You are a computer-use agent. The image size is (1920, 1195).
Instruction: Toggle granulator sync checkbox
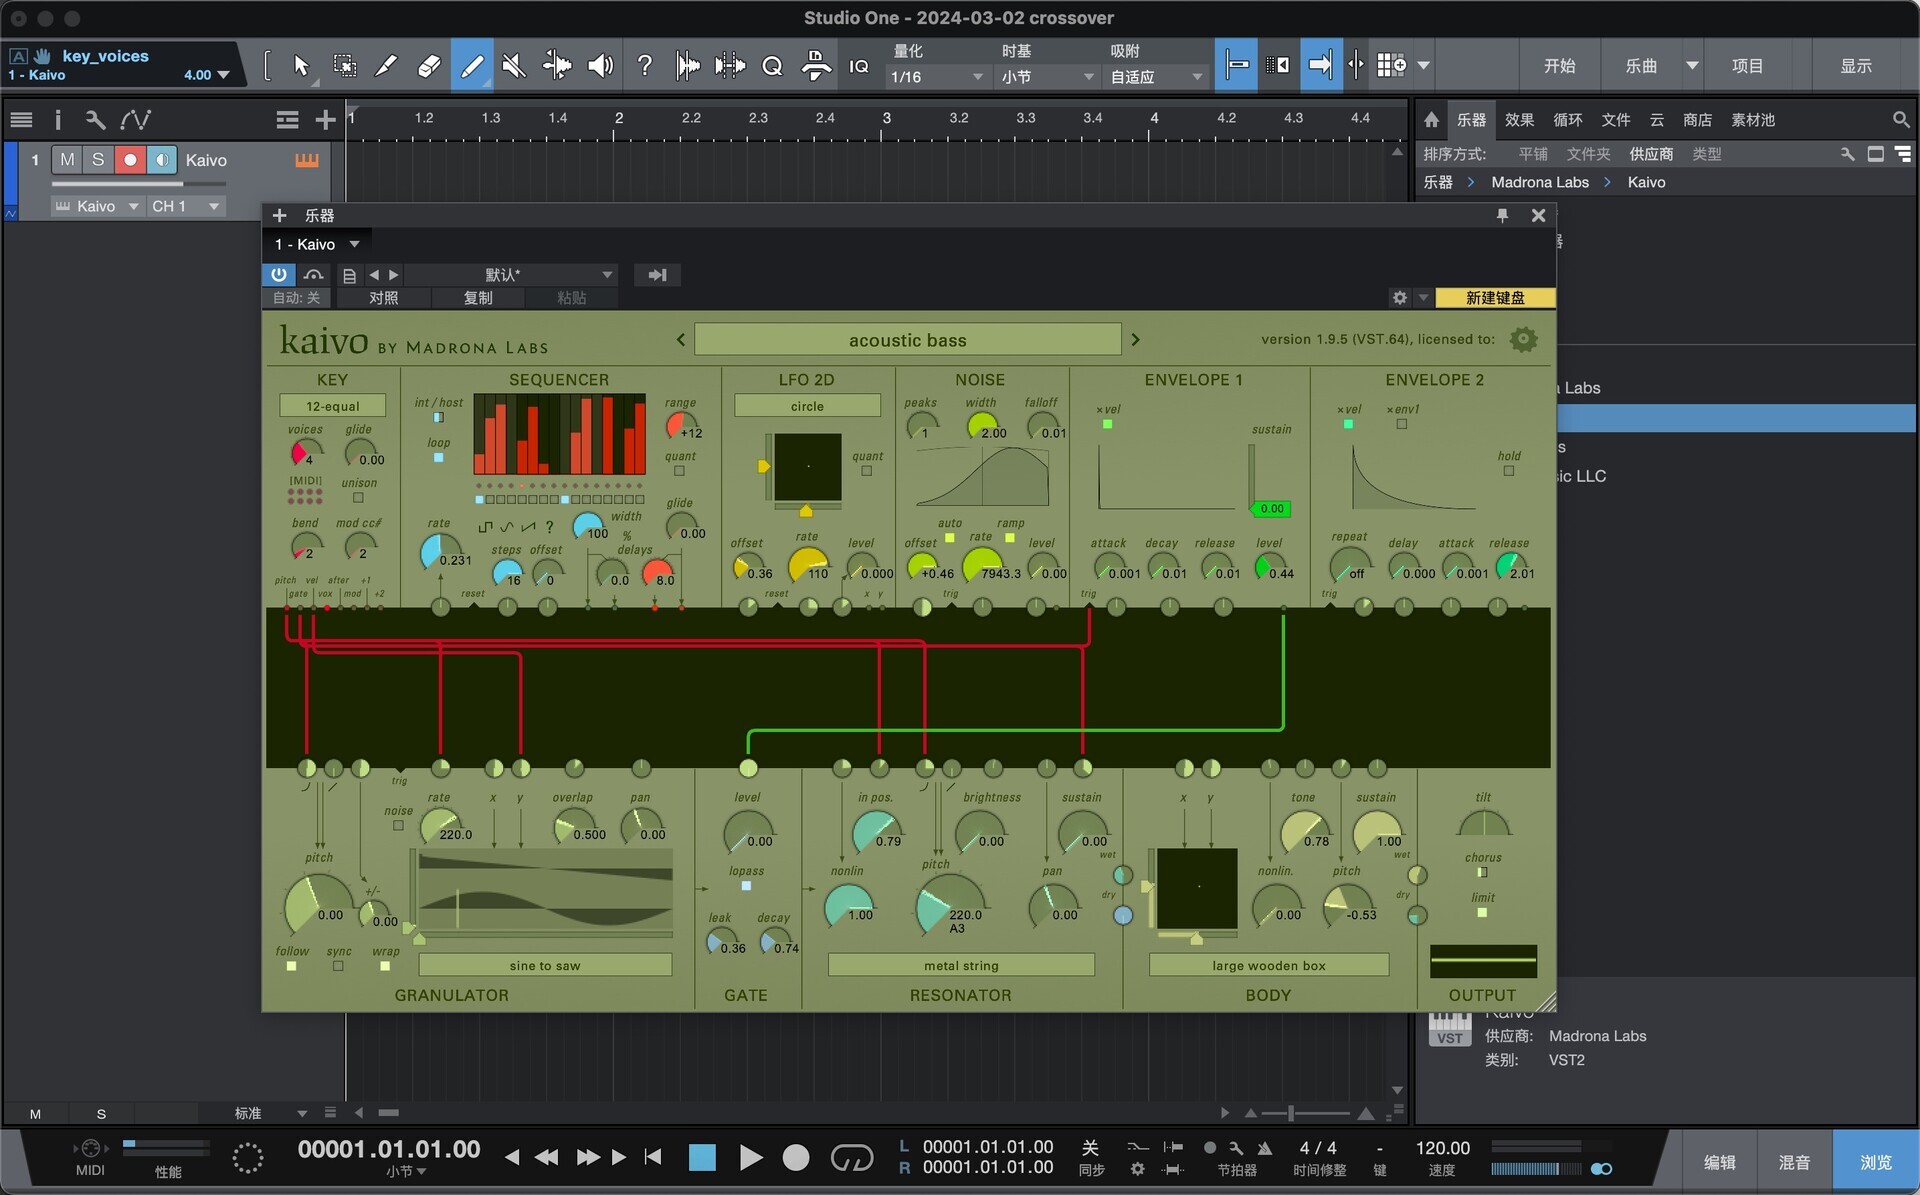(x=338, y=966)
